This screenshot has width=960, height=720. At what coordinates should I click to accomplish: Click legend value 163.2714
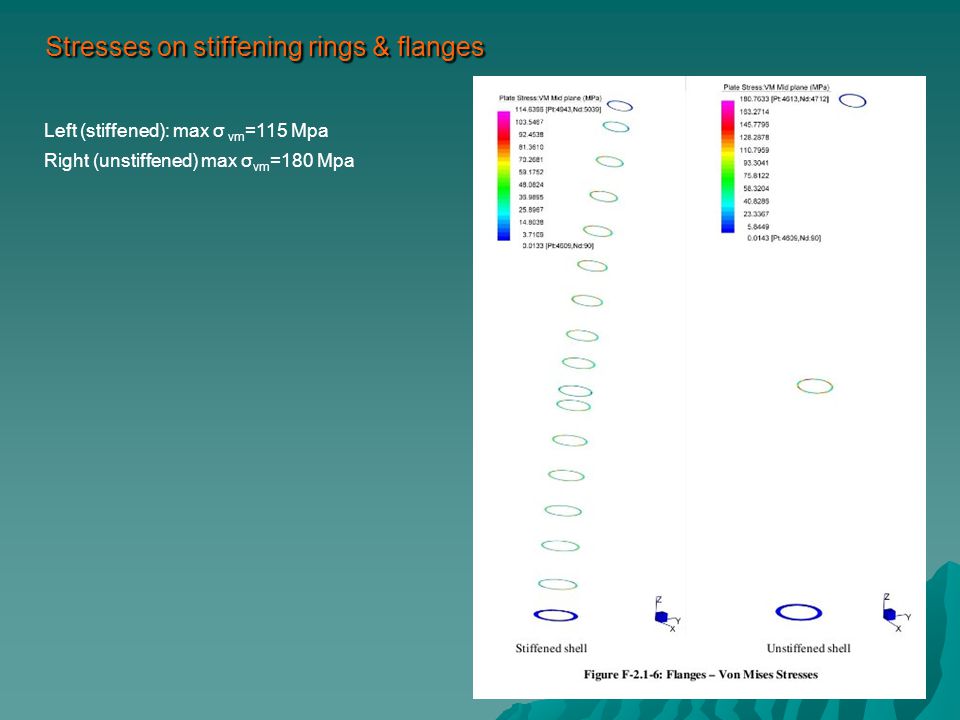tap(754, 111)
